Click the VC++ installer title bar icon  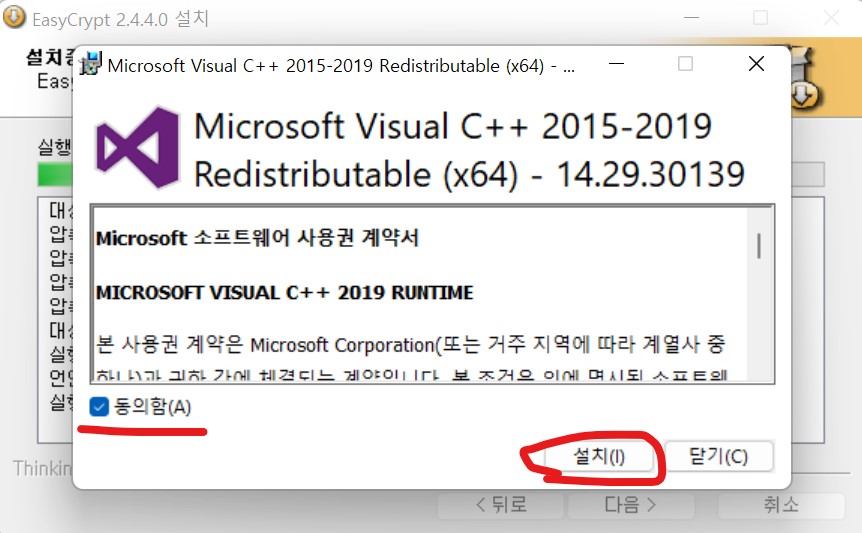tap(91, 64)
